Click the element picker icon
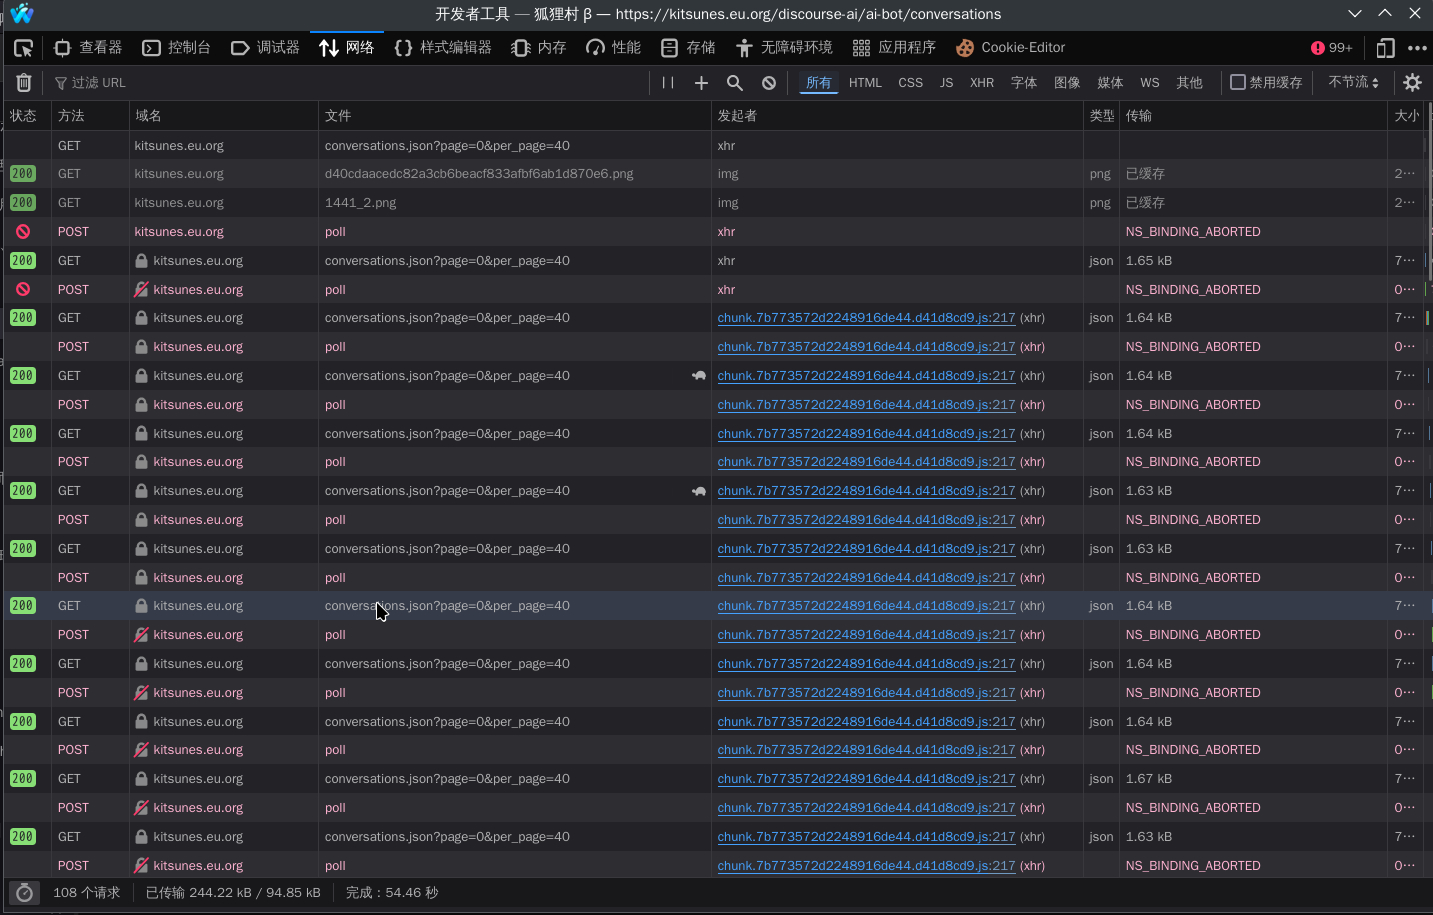1433x915 pixels. click(x=23, y=48)
